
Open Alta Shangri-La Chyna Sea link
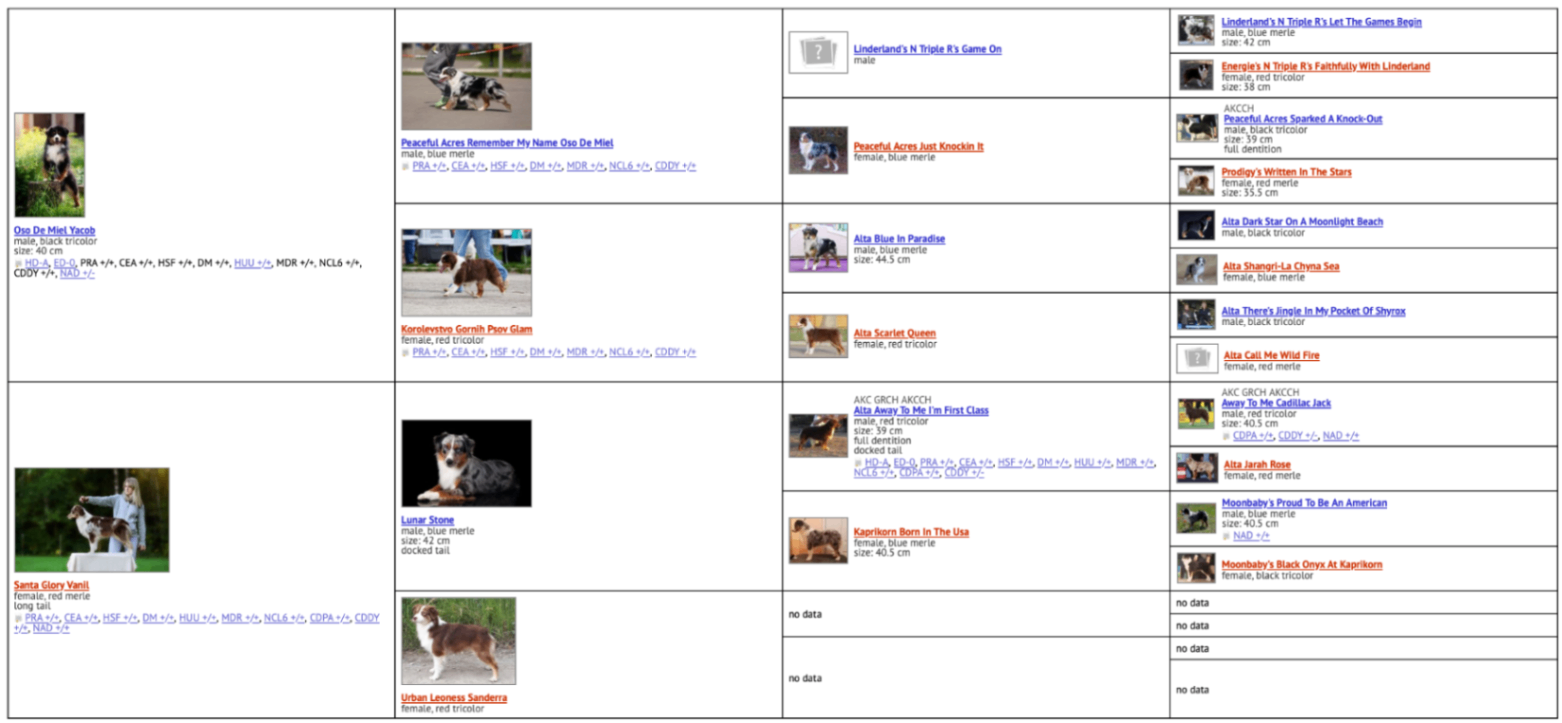click(x=1281, y=266)
